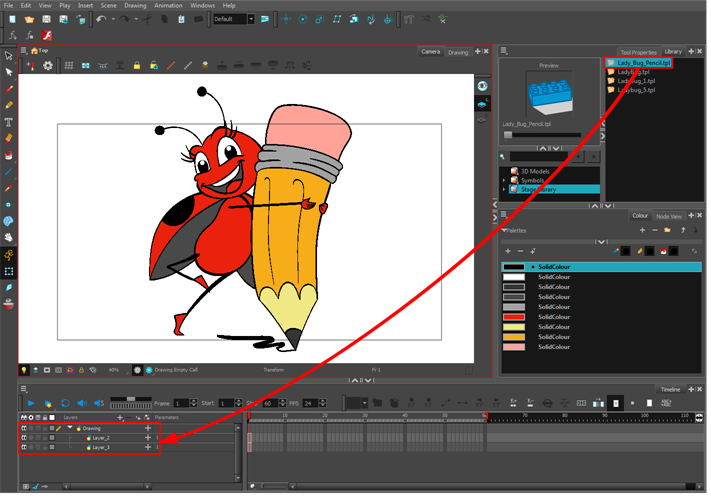711x498 pixels.
Task: Click the Redo arrow icon
Action: click(x=124, y=19)
